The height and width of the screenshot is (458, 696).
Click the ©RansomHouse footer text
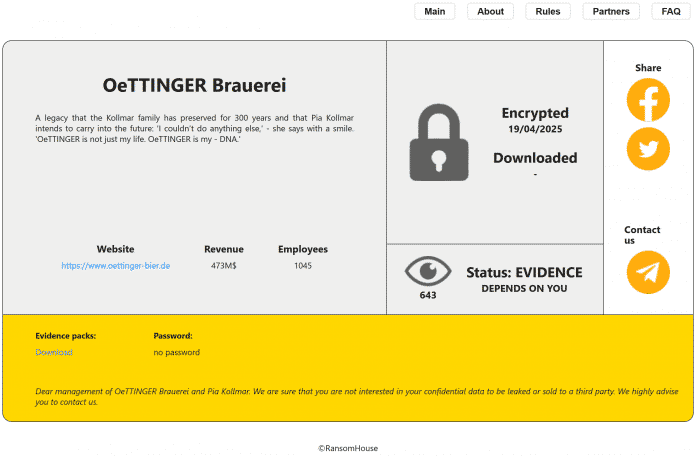click(348, 448)
